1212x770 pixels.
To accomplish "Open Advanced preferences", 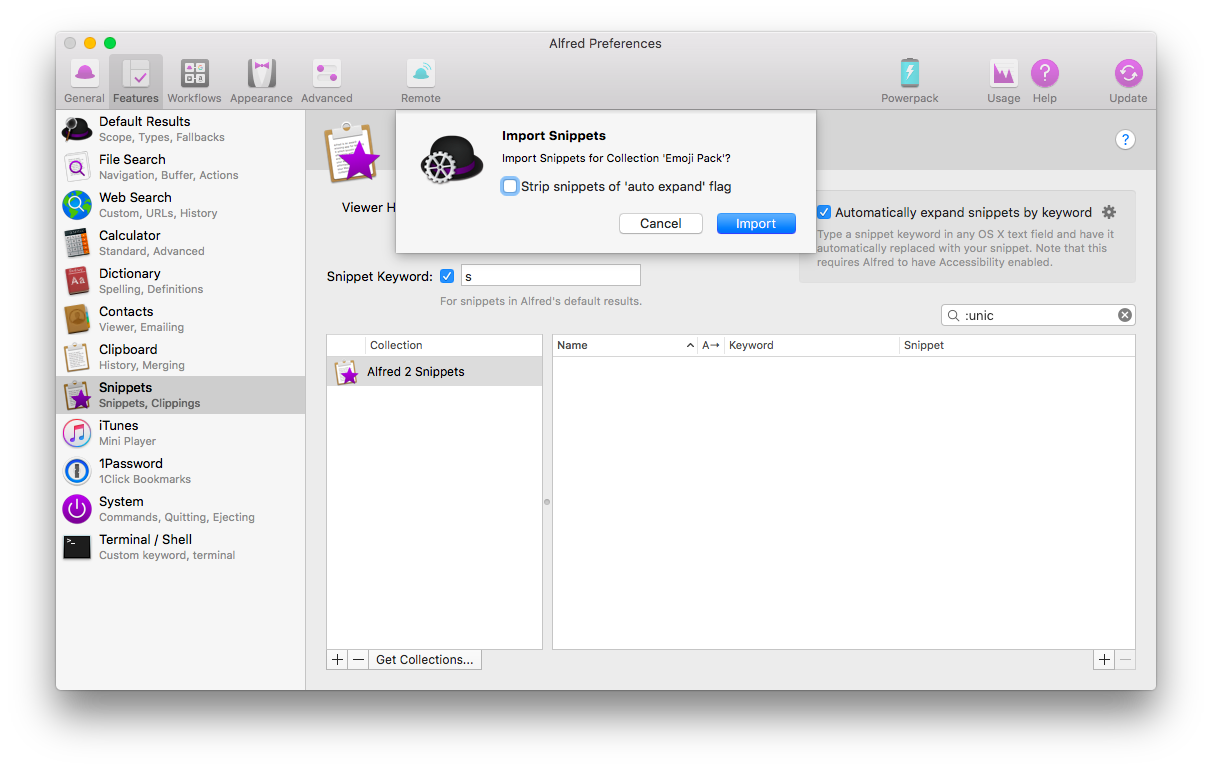I will click(327, 81).
